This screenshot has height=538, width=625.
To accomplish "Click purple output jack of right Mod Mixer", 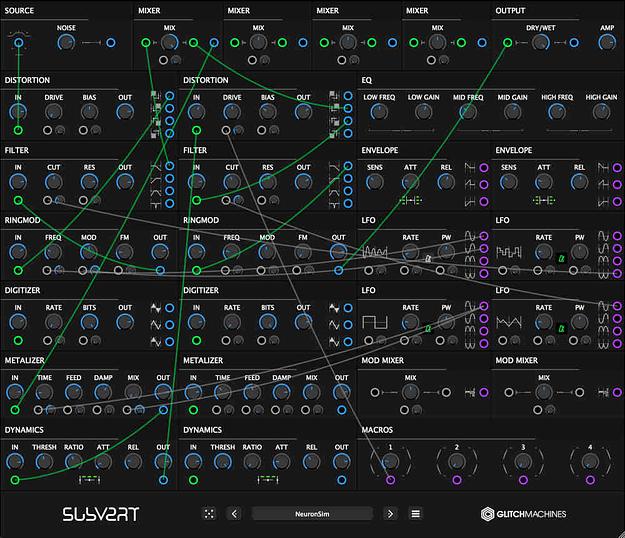I will pyautogui.click(x=617, y=393).
